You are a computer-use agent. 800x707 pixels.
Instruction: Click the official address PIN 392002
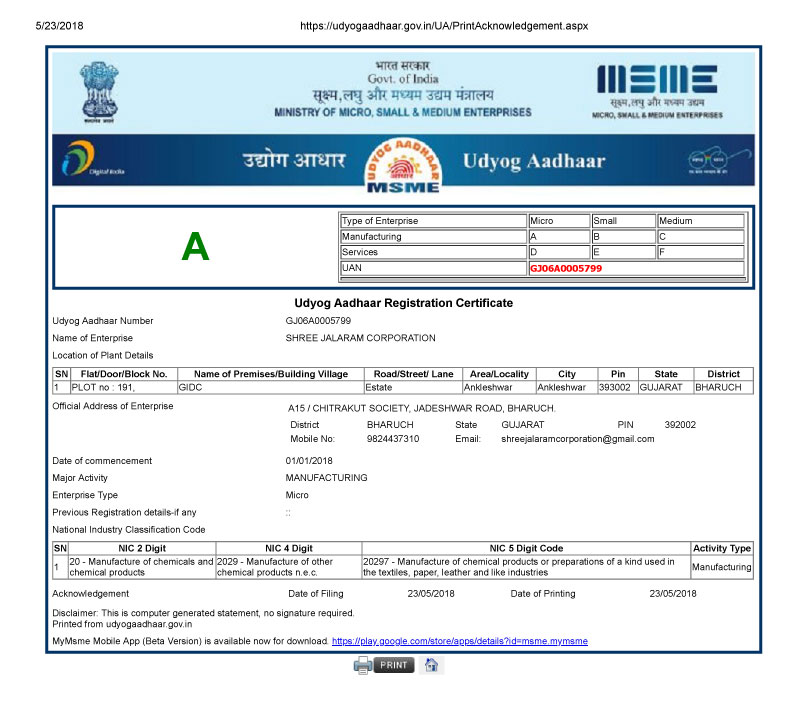[680, 425]
